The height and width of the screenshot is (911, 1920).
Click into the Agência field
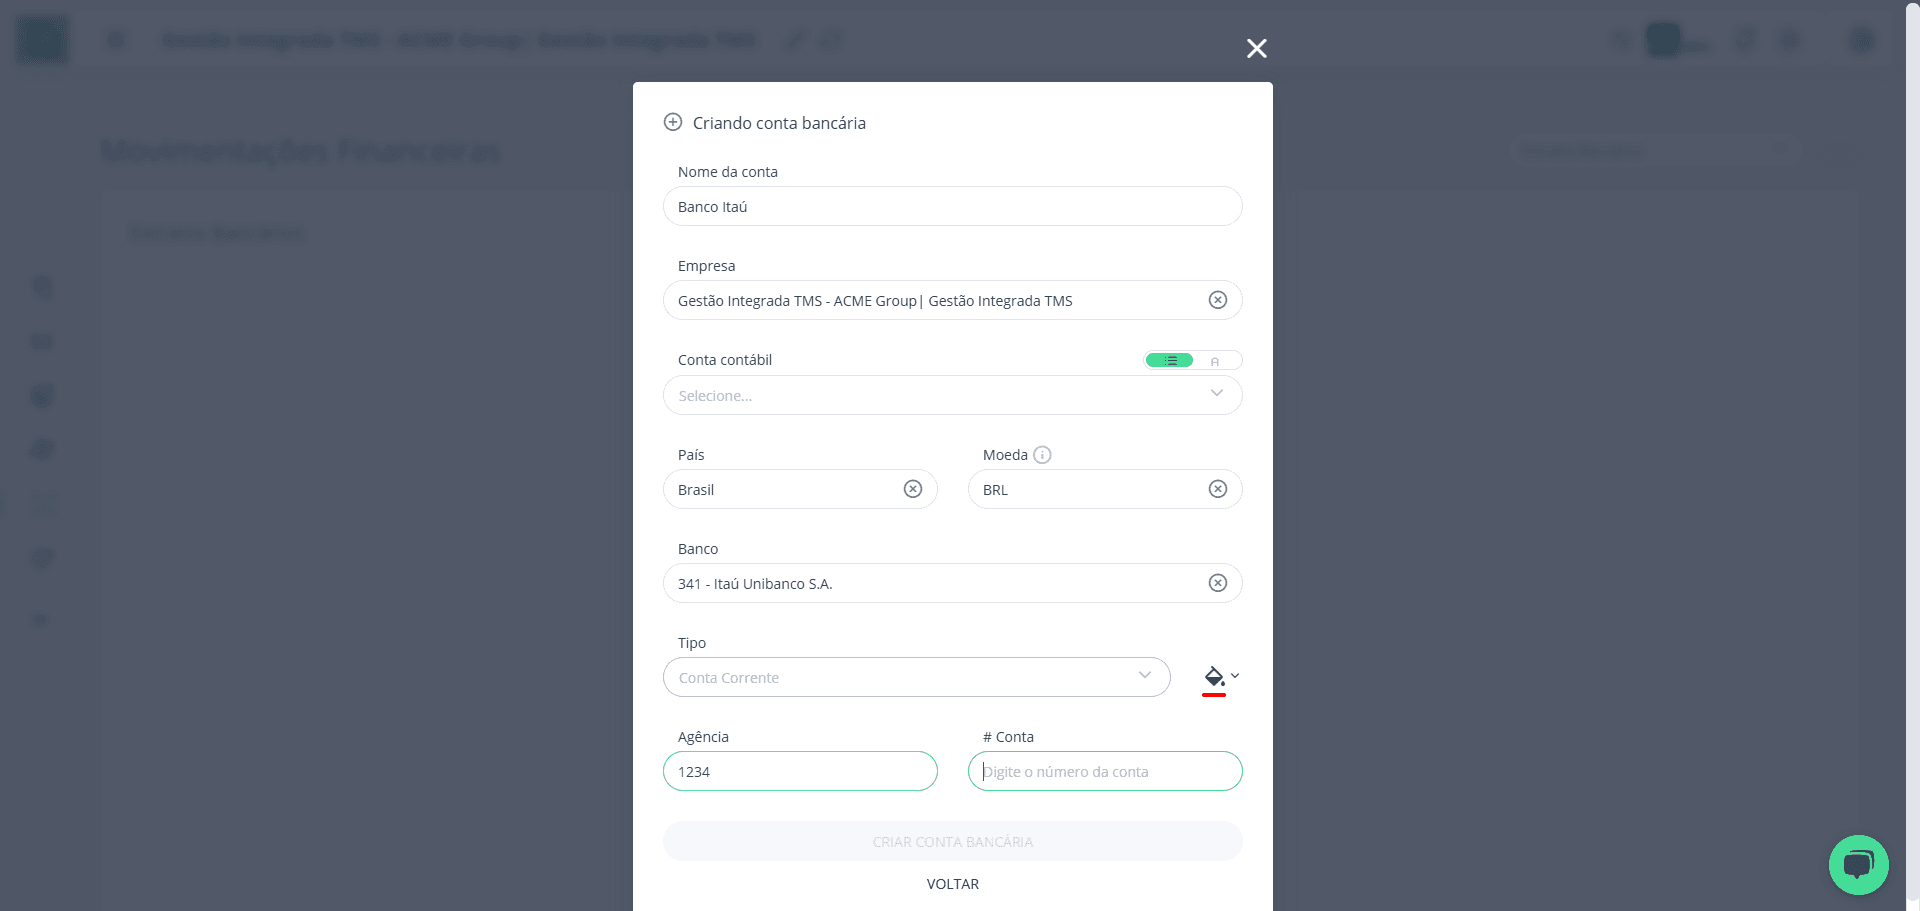(x=800, y=771)
